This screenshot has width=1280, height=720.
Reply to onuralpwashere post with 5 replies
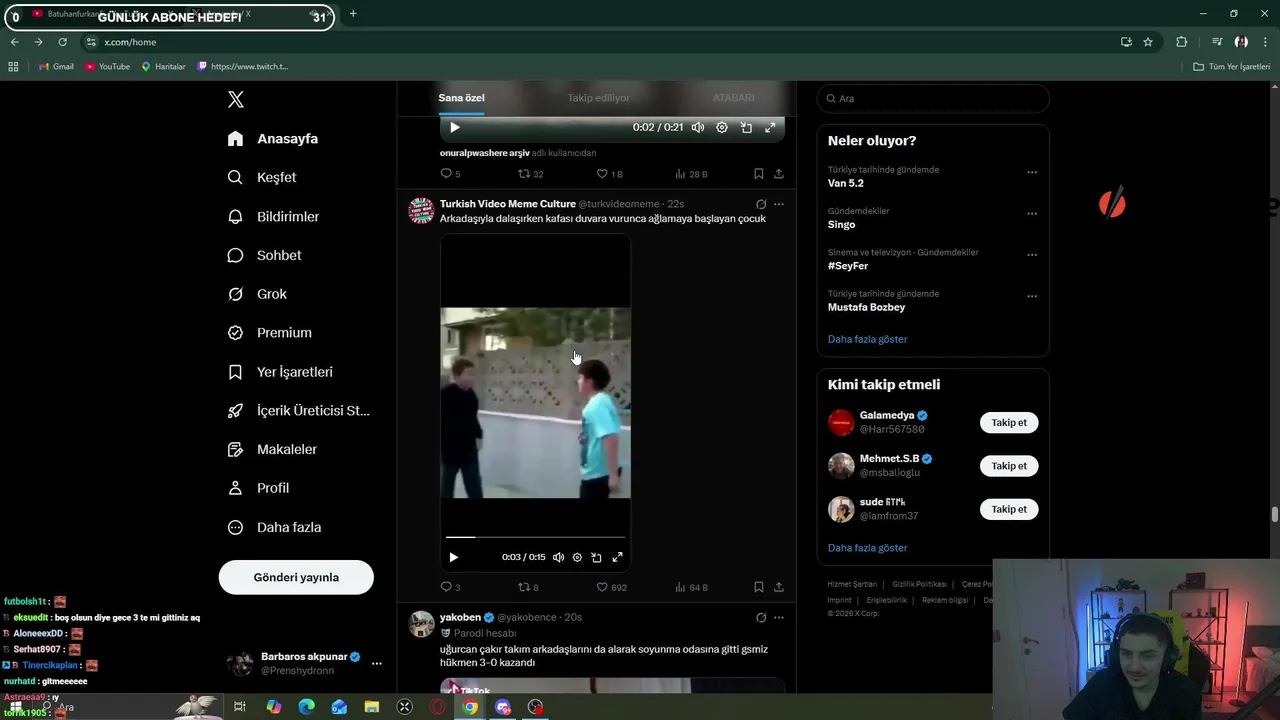click(x=450, y=174)
